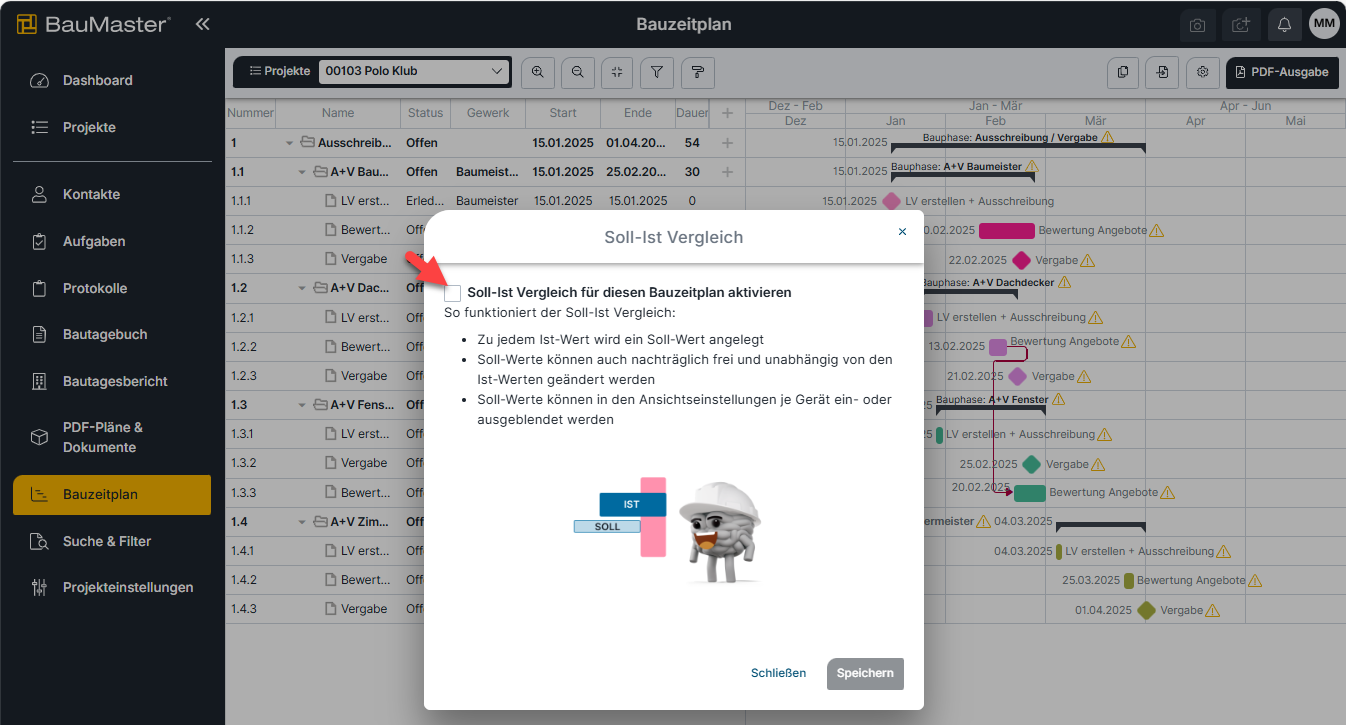Select the paint roller format tool
The image size is (1346, 725).
coord(697,71)
